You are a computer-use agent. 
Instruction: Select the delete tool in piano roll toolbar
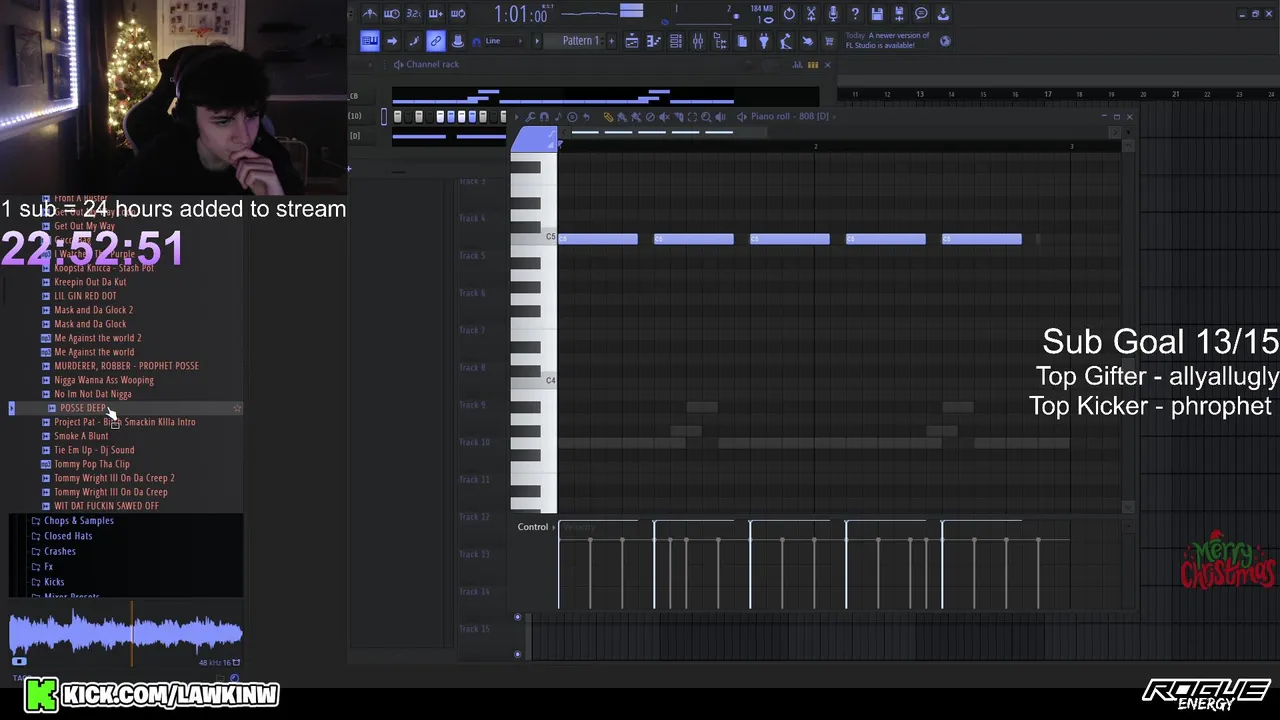(650, 117)
